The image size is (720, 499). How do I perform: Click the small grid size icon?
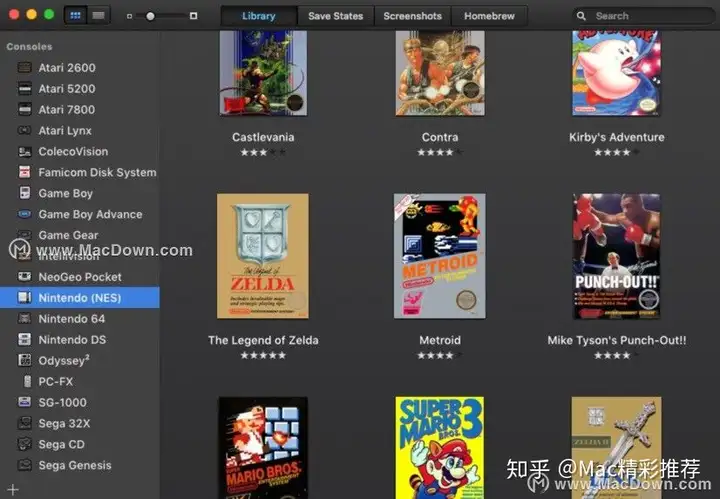(x=129, y=16)
